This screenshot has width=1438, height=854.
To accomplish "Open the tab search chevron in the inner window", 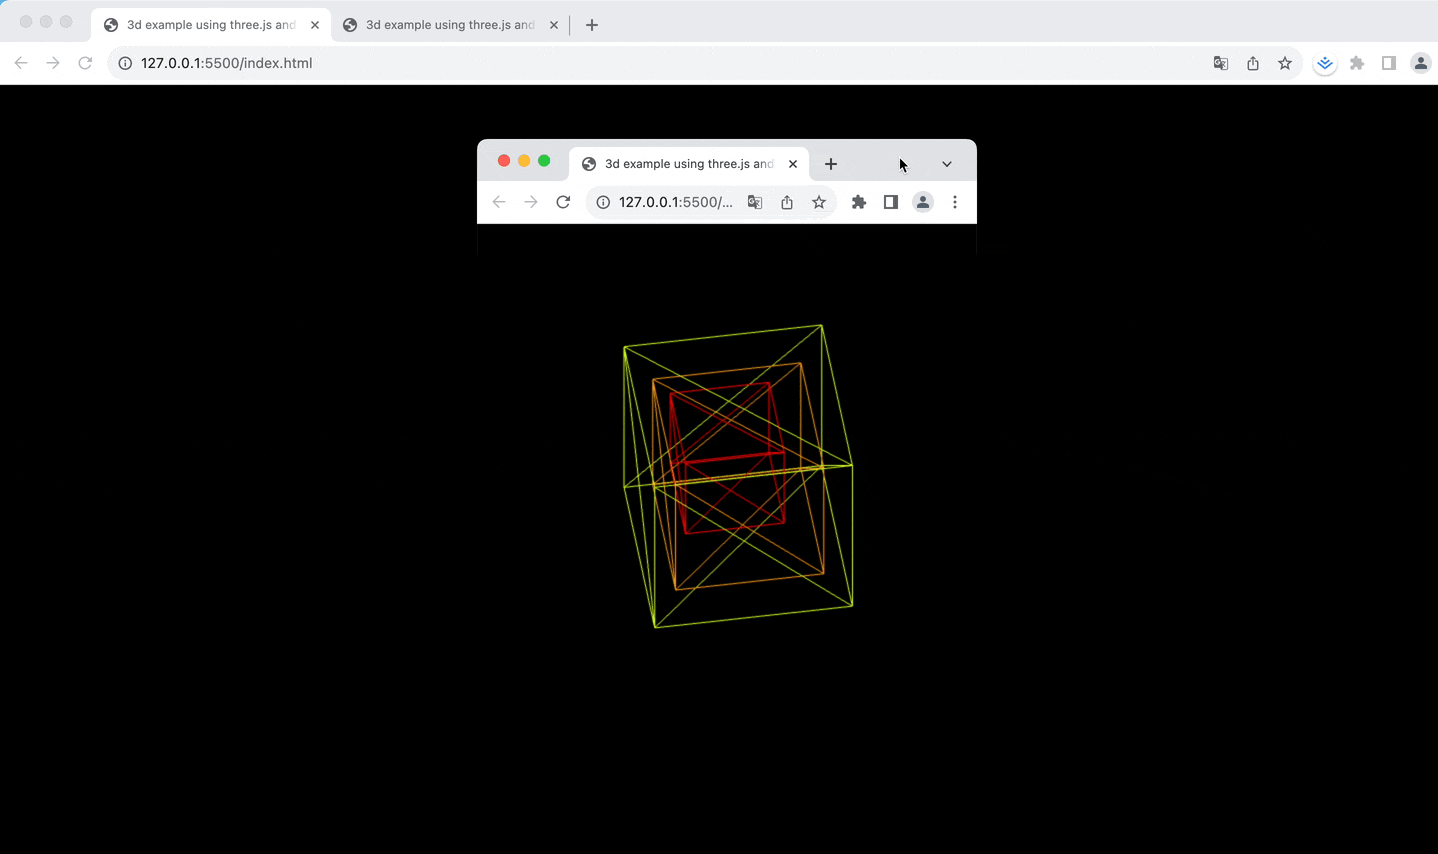I will 946,163.
